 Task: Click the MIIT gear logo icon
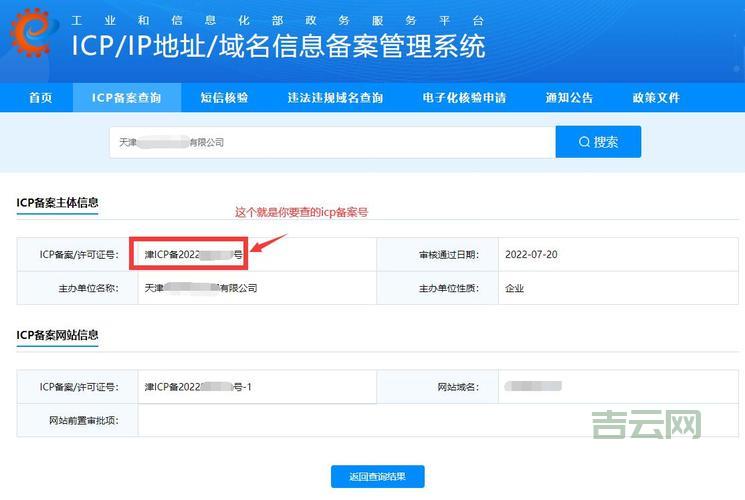pos(32,32)
